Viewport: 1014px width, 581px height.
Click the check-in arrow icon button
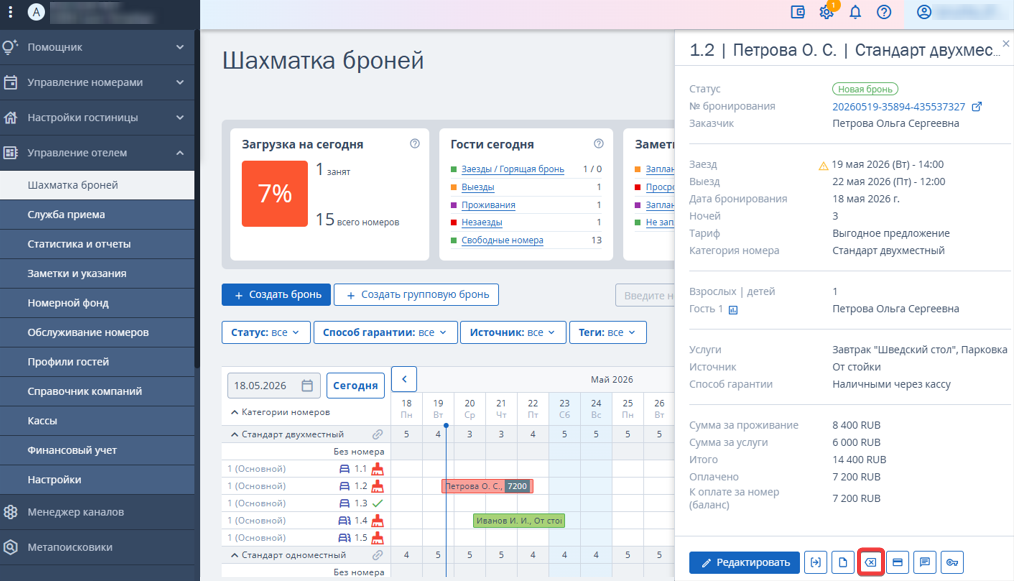point(815,562)
